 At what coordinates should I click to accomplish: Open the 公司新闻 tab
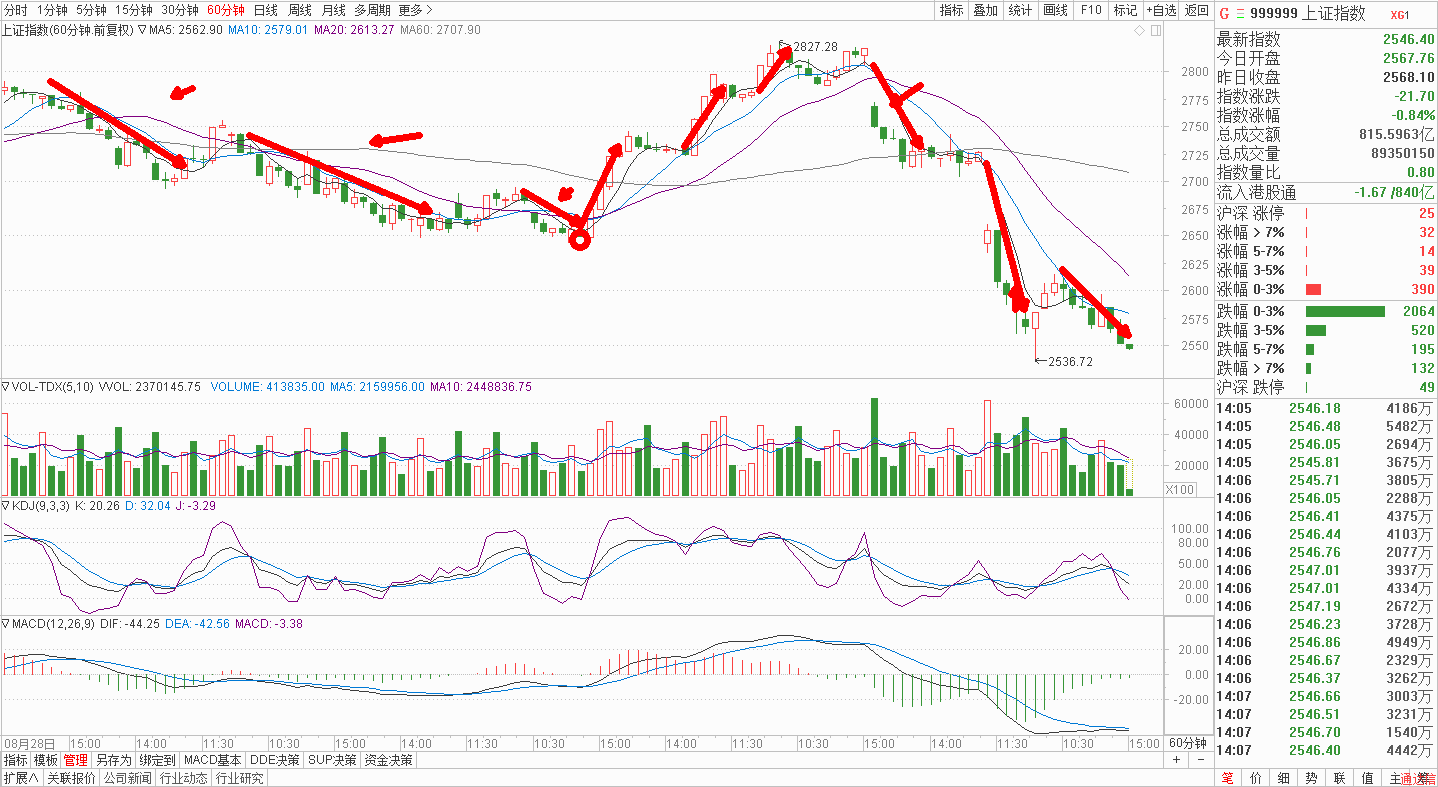pos(127,778)
